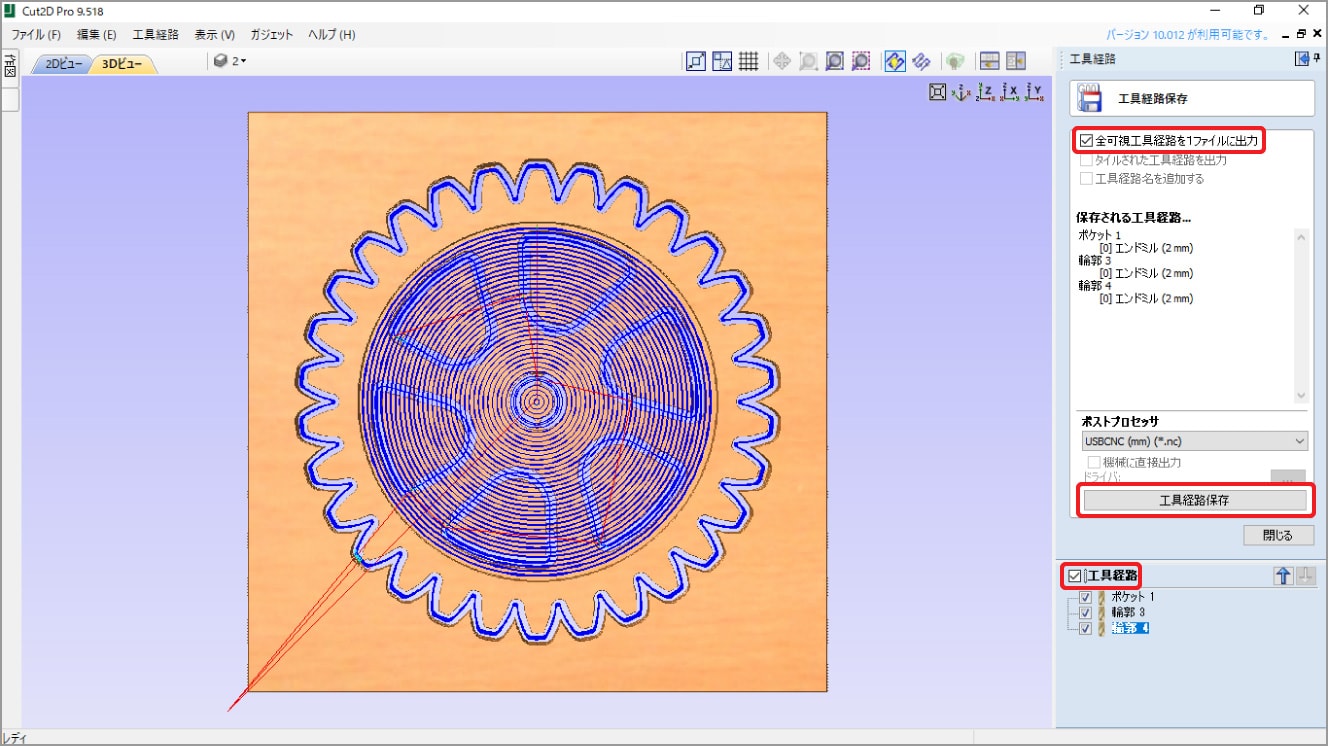Click the zoom-to-fit view icon
The width and height of the screenshot is (1328, 746).
937,93
